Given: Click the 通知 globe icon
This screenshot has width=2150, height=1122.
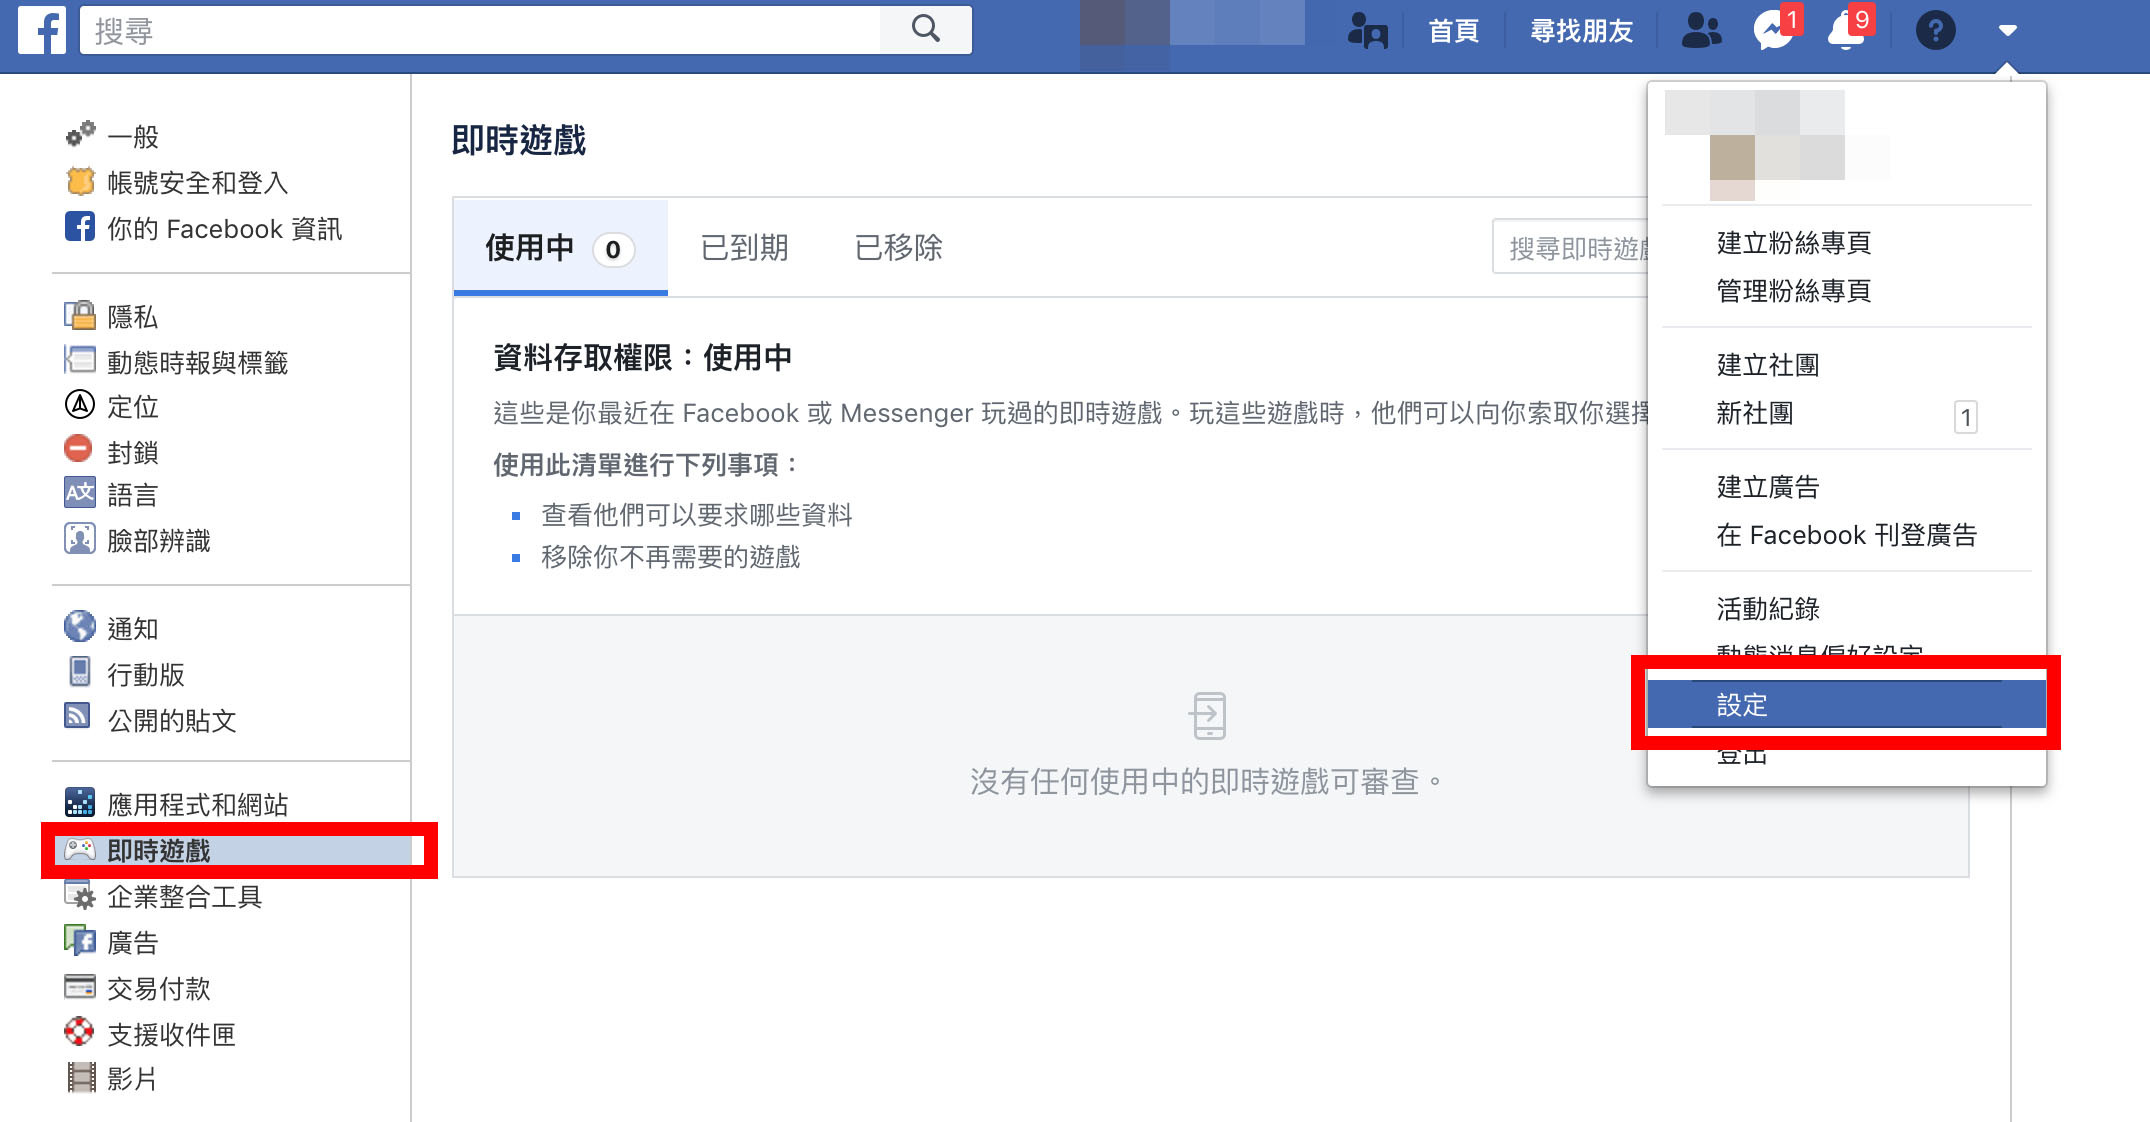Looking at the screenshot, I should click(x=80, y=626).
